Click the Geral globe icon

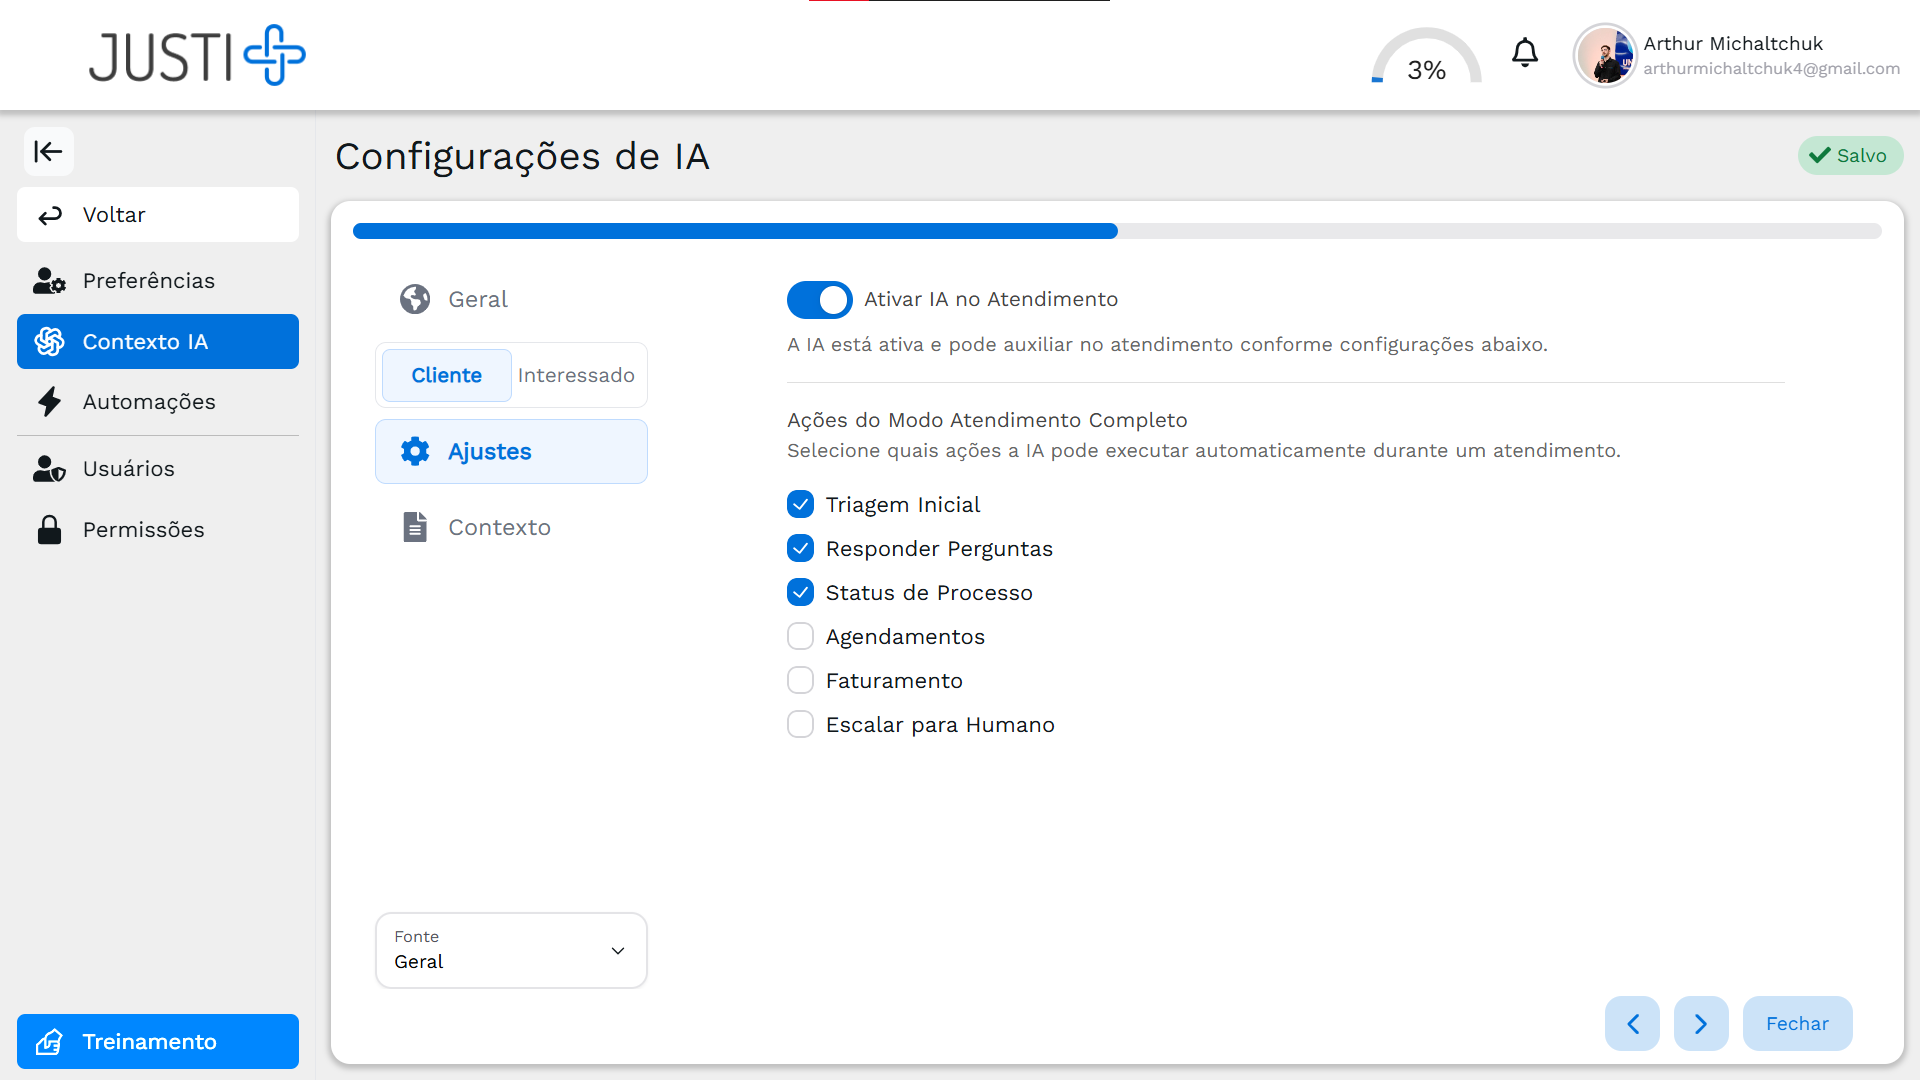coord(415,299)
